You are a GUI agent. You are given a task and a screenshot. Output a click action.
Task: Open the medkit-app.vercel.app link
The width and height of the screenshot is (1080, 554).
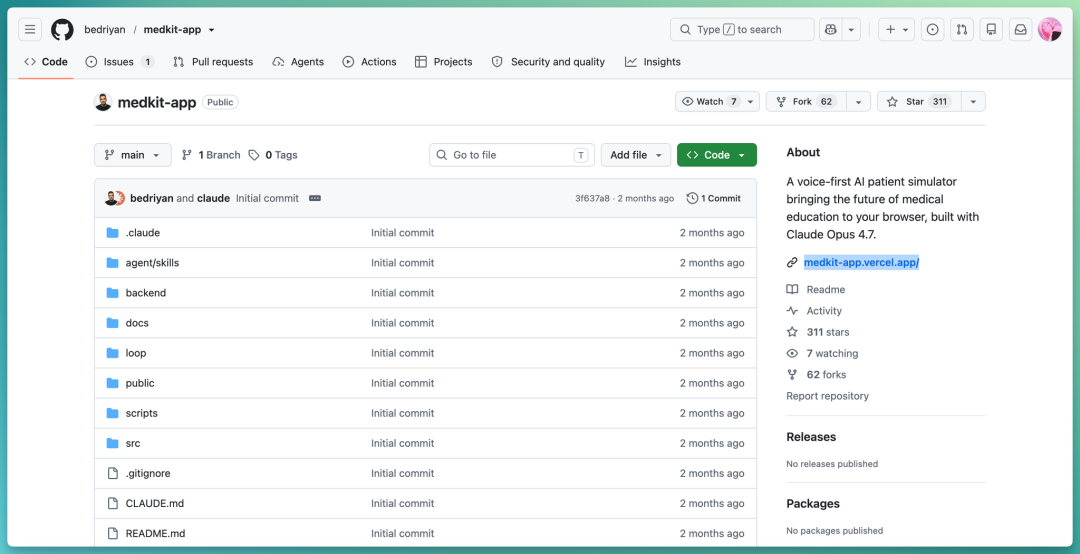tap(861, 263)
